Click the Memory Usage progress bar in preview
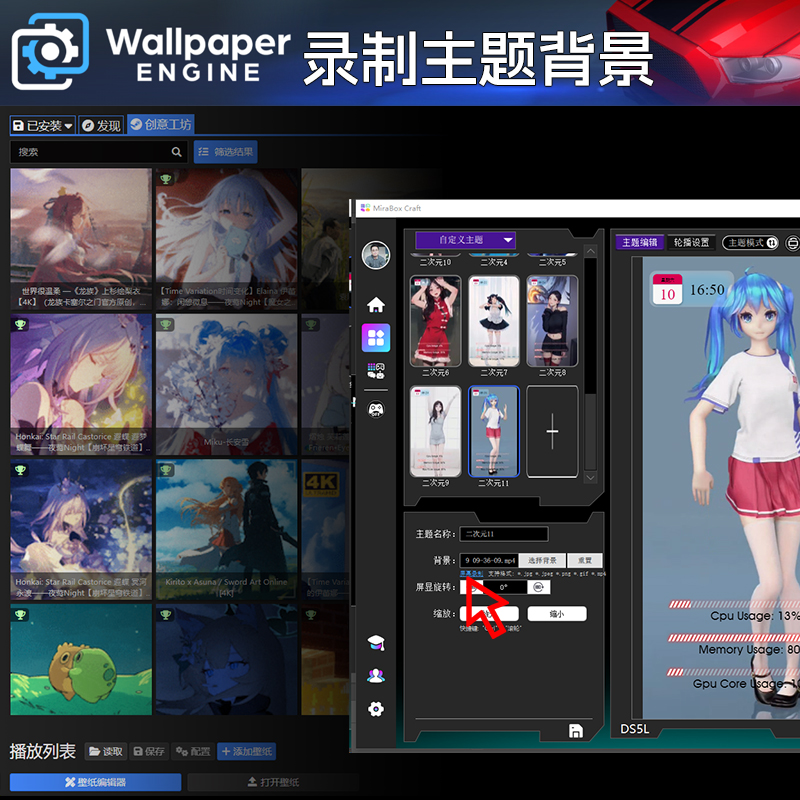This screenshot has height=800, width=800. coord(734,638)
